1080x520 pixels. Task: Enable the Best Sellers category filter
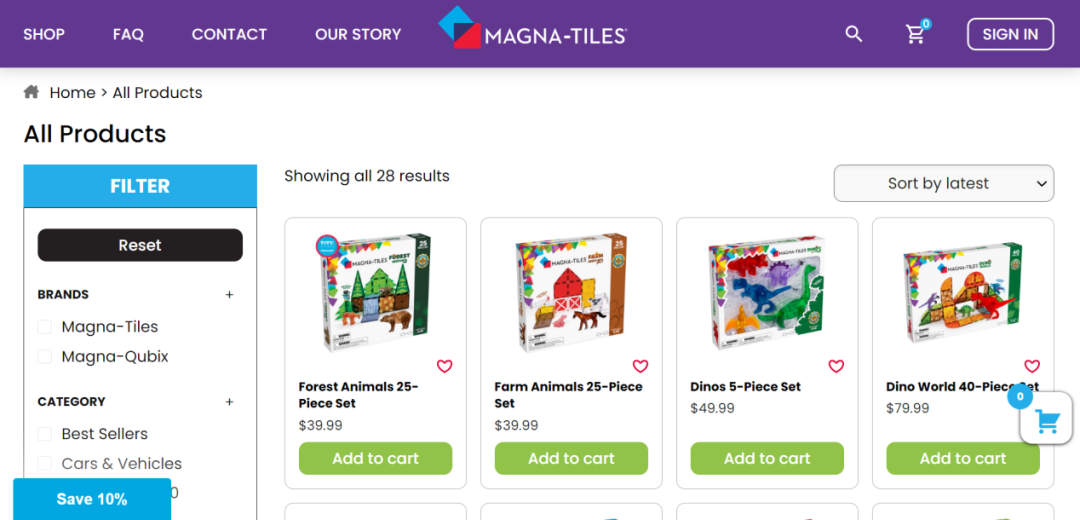pyautogui.click(x=45, y=434)
